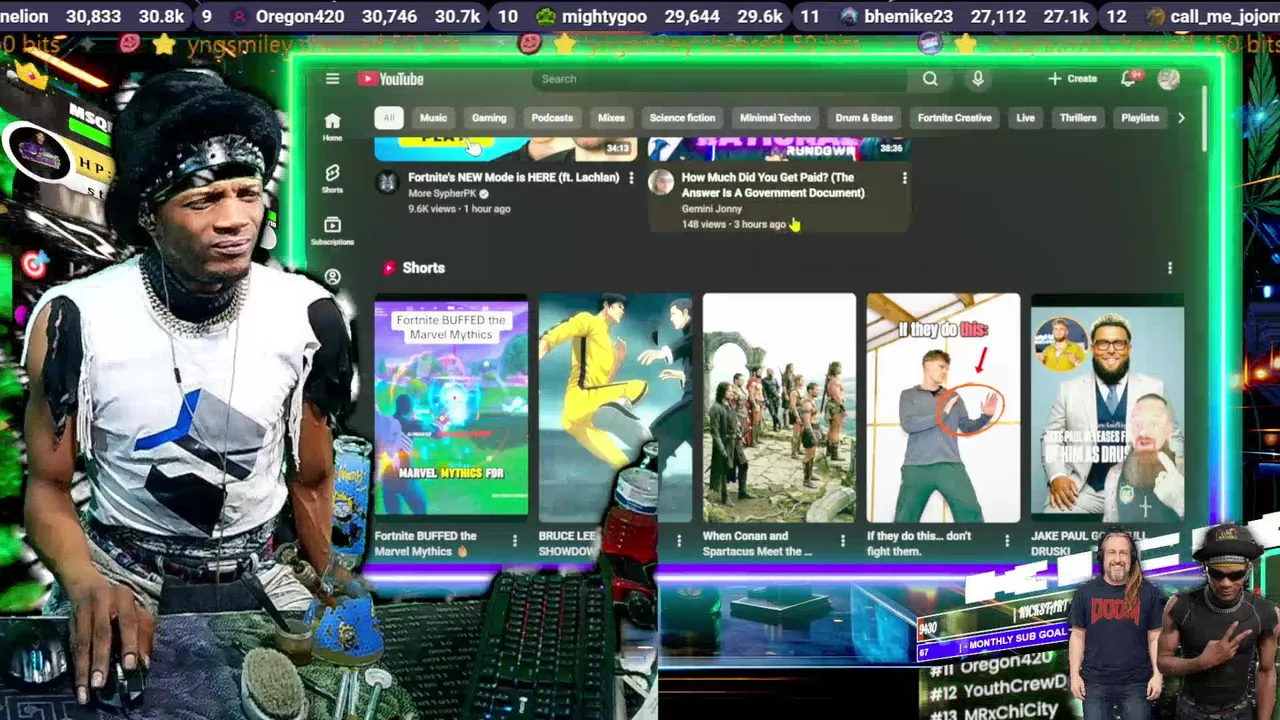
Task: Select the Thrillers filter chip
Action: (1078, 118)
